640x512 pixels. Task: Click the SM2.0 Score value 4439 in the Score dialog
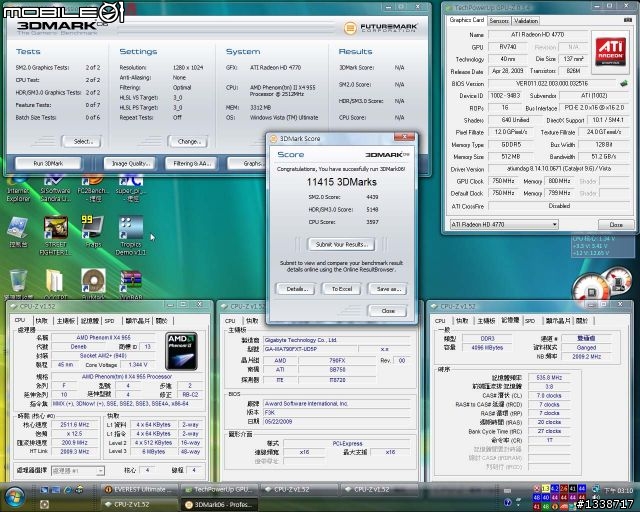tap(372, 197)
